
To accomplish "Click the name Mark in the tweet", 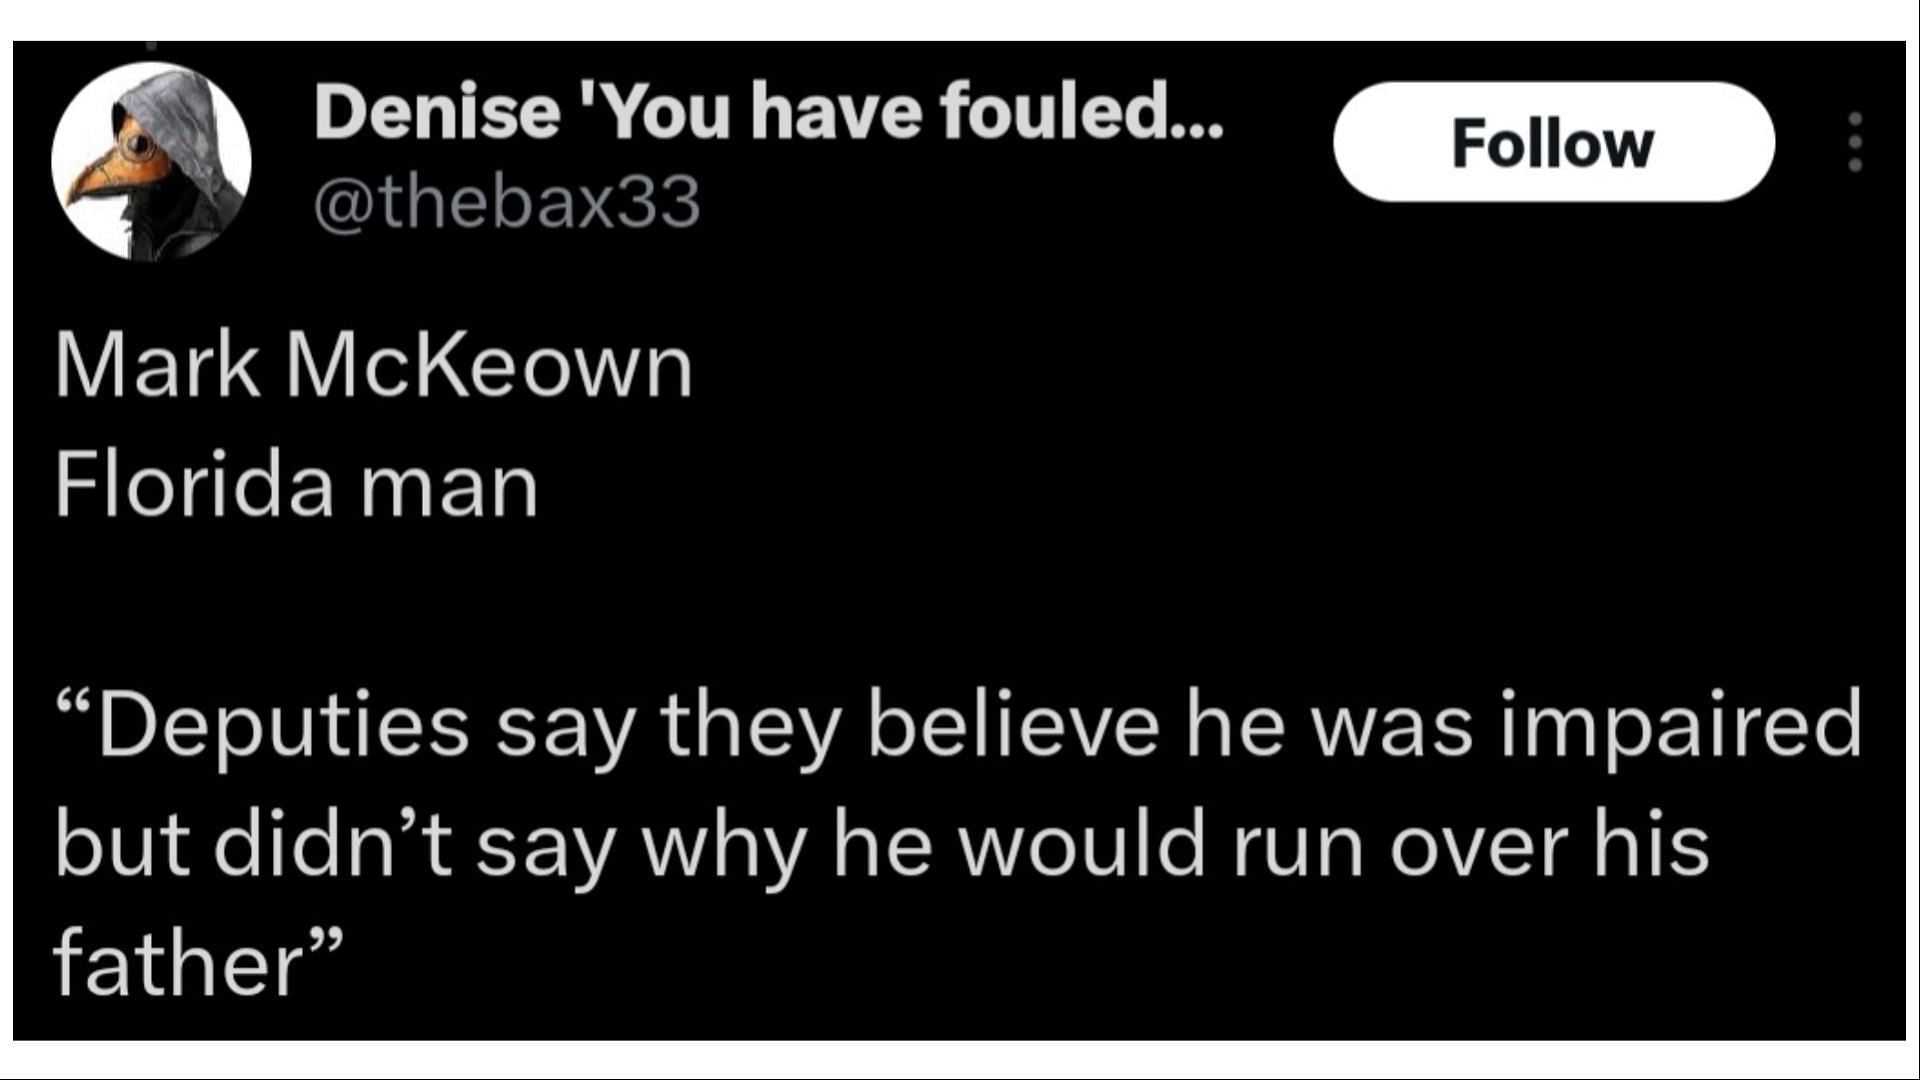I will pos(157,366).
